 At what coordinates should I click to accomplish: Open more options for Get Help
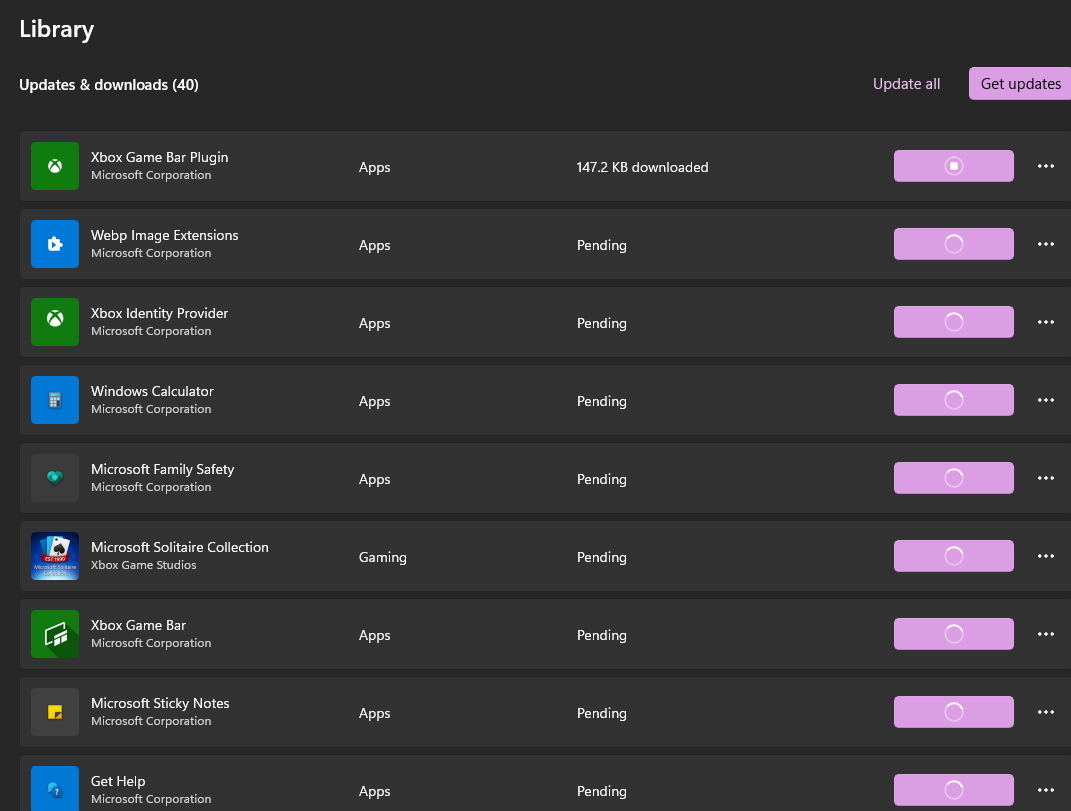tap(1046, 789)
